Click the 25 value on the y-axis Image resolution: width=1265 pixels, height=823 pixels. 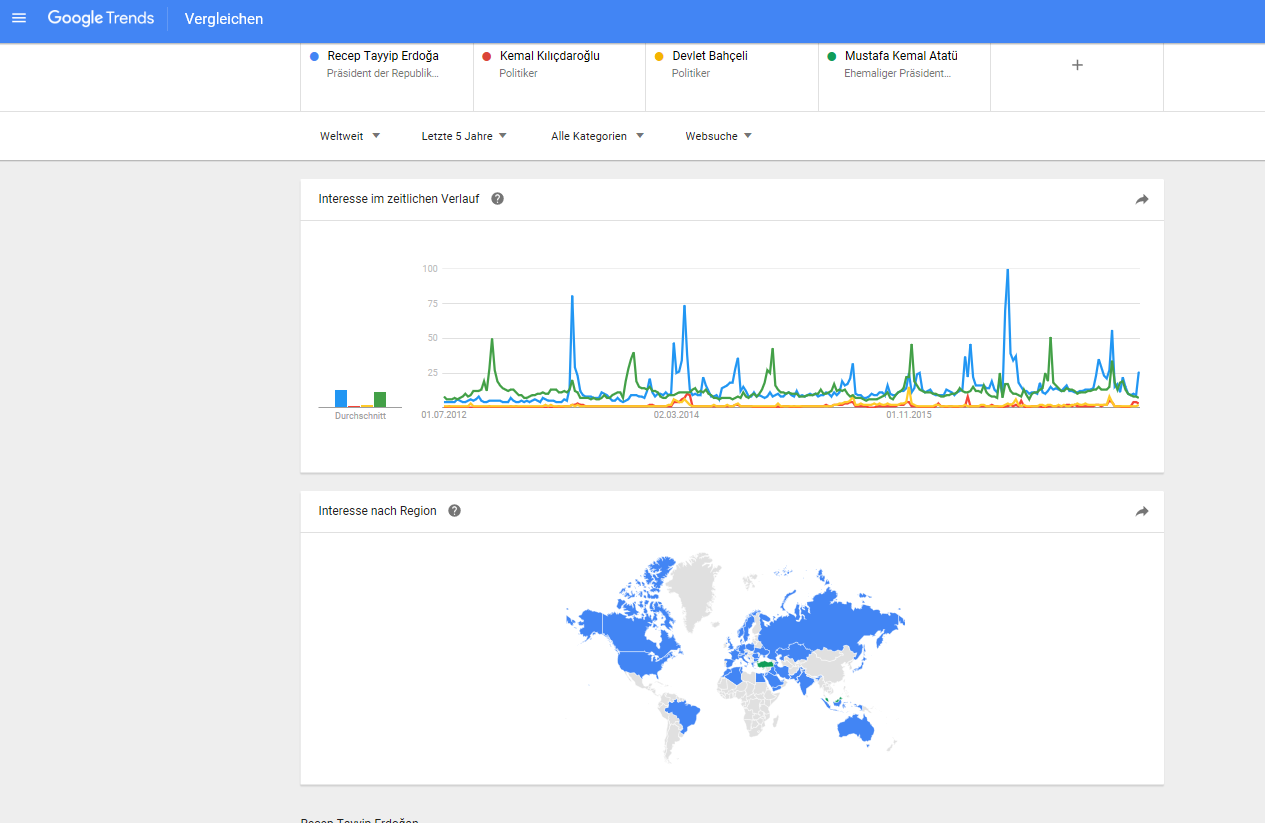[433, 373]
